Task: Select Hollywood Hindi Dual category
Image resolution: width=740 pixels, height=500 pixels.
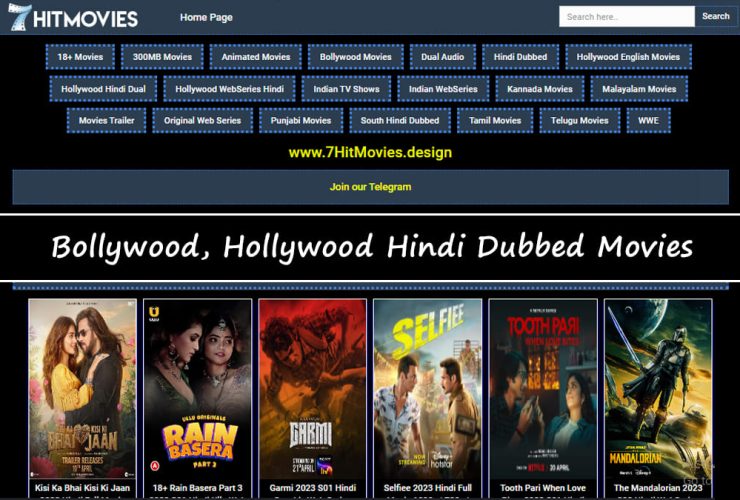Action: tap(103, 89)
